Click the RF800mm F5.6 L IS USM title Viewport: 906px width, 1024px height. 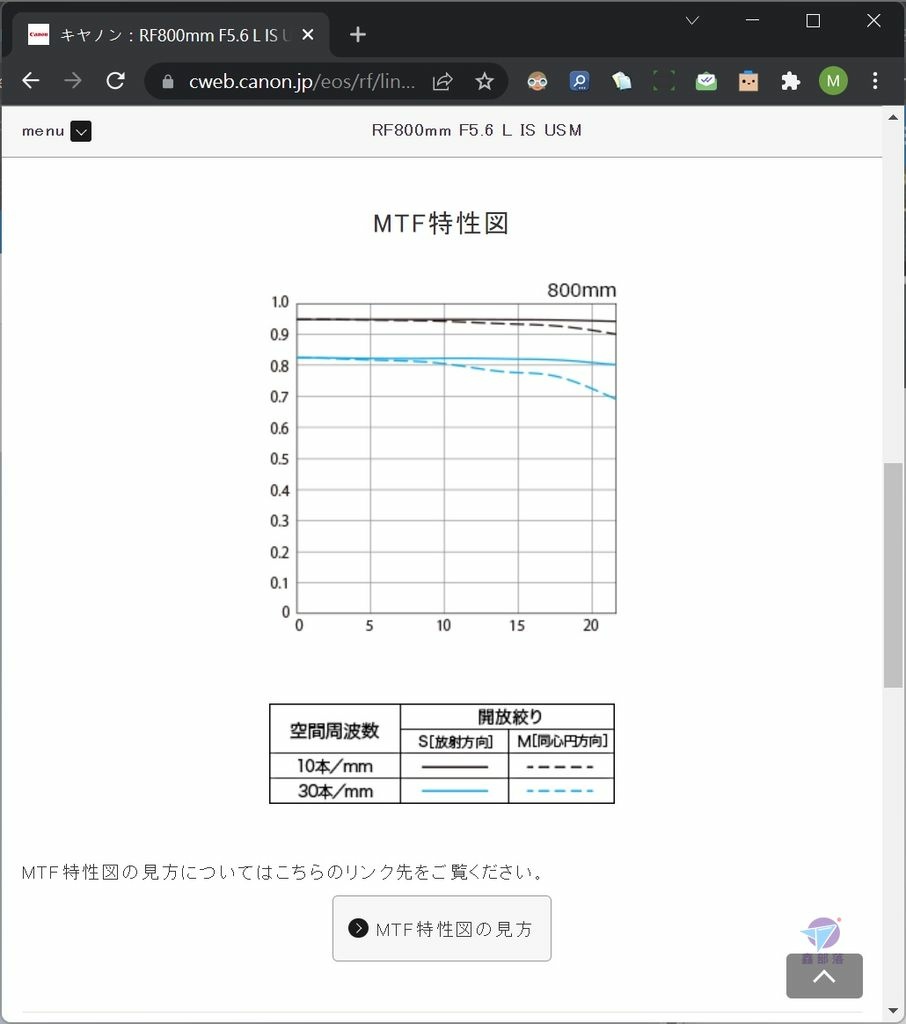point(477,131)
